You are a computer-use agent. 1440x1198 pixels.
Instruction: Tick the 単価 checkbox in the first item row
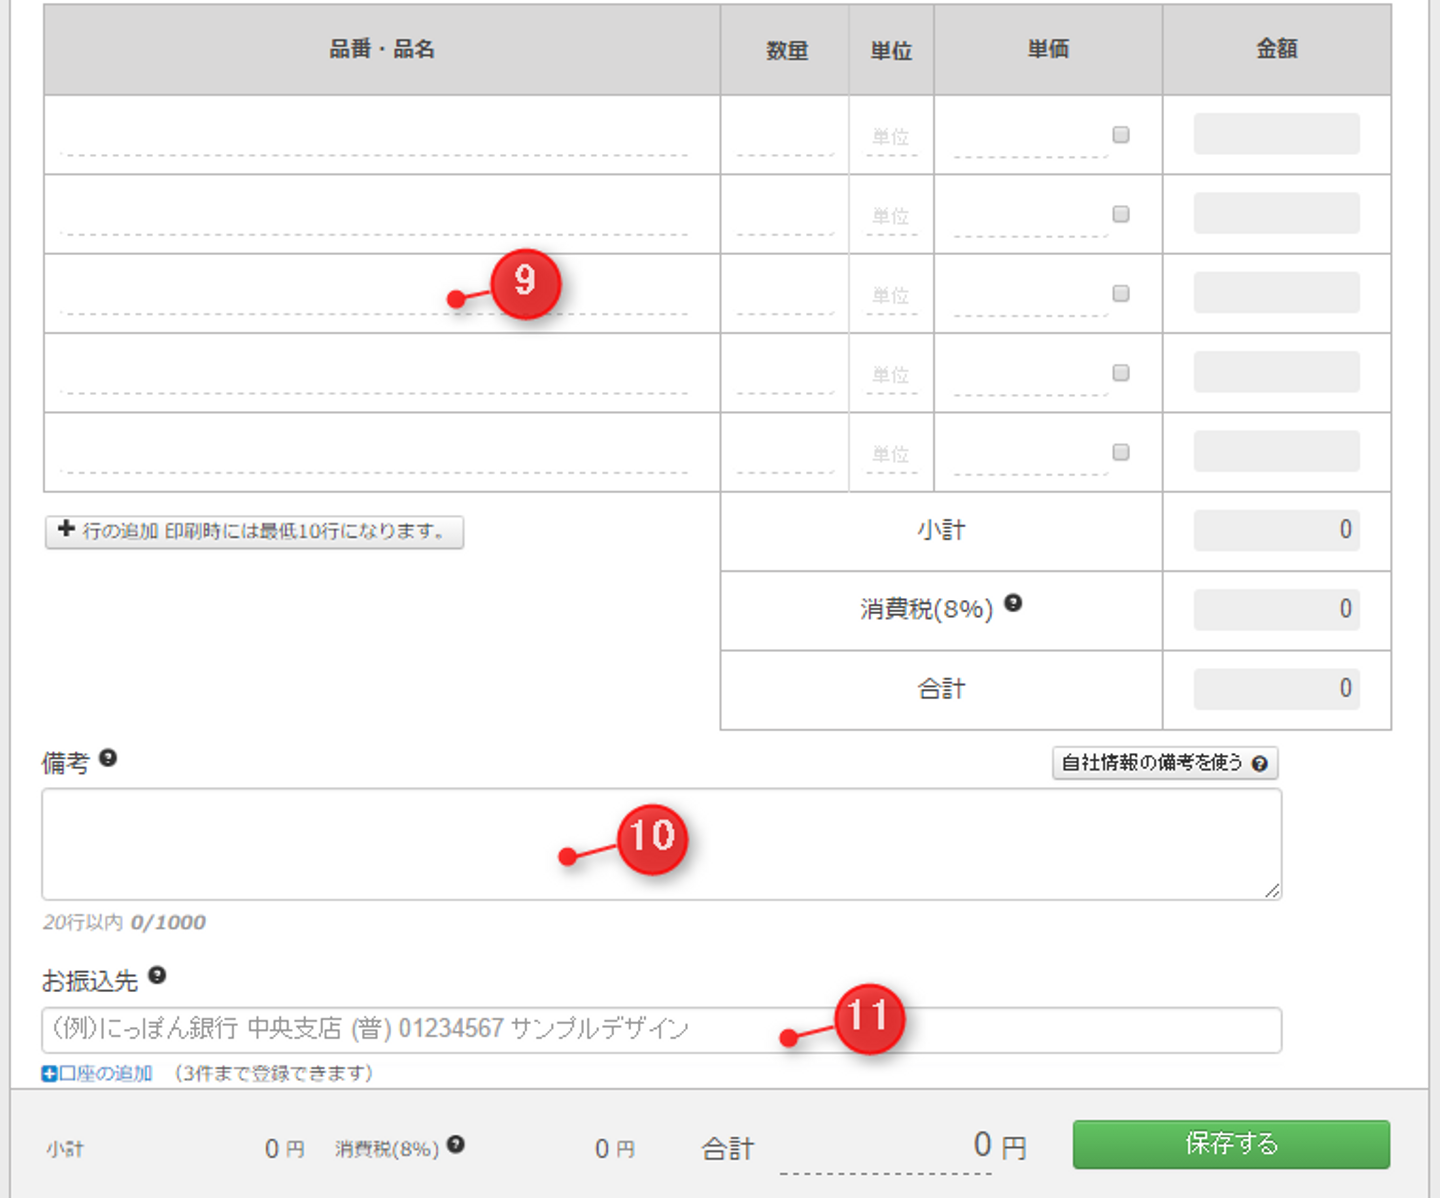[x=1121, y=134]
